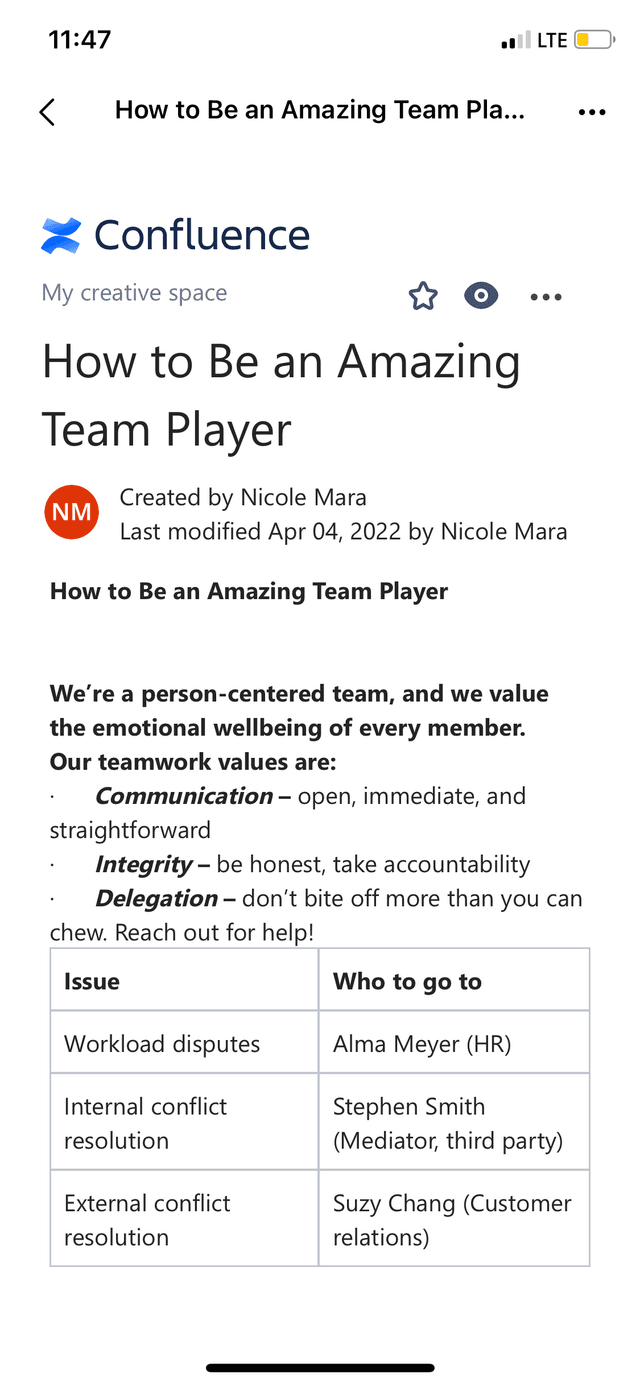
Task: Tap the battery indicator in status bar
Action: pyautogui.click(x=594, y=41)
